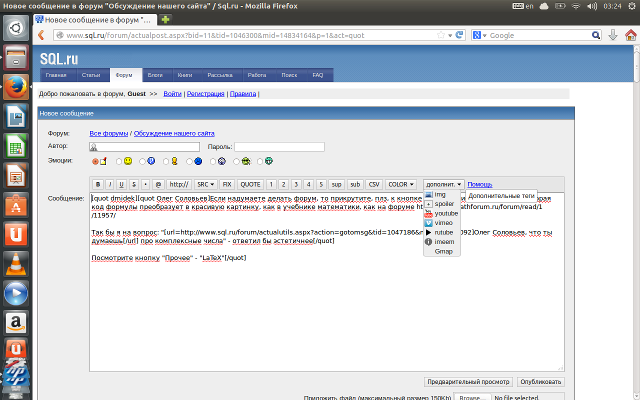
Task: Collapse the дополнит. extra tags dropdown
Action: (x=444, y=184)
